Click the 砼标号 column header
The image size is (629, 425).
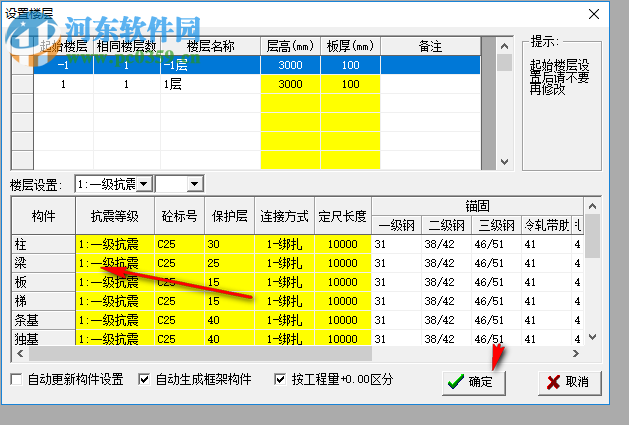(x=179, y=216)
